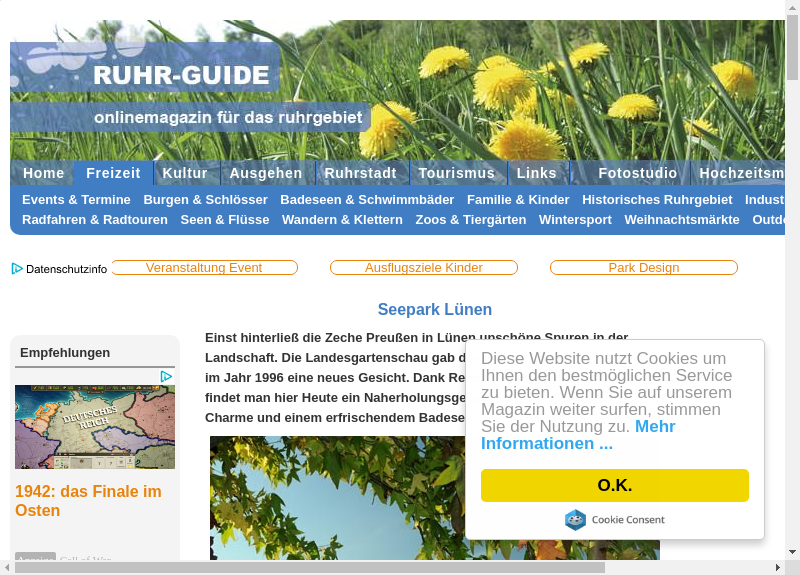Viewport: 800px width, 575px height.
Task: Open the Ausgehen menu item
Action: pos(266,173)
